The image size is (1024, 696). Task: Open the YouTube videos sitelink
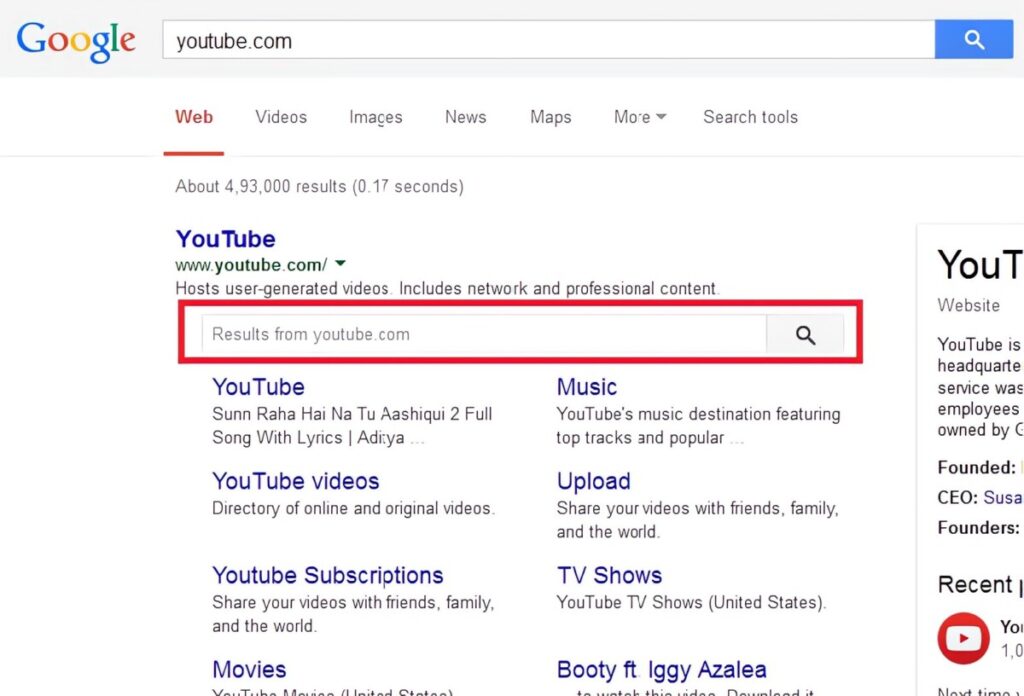(x=295, y=481)
